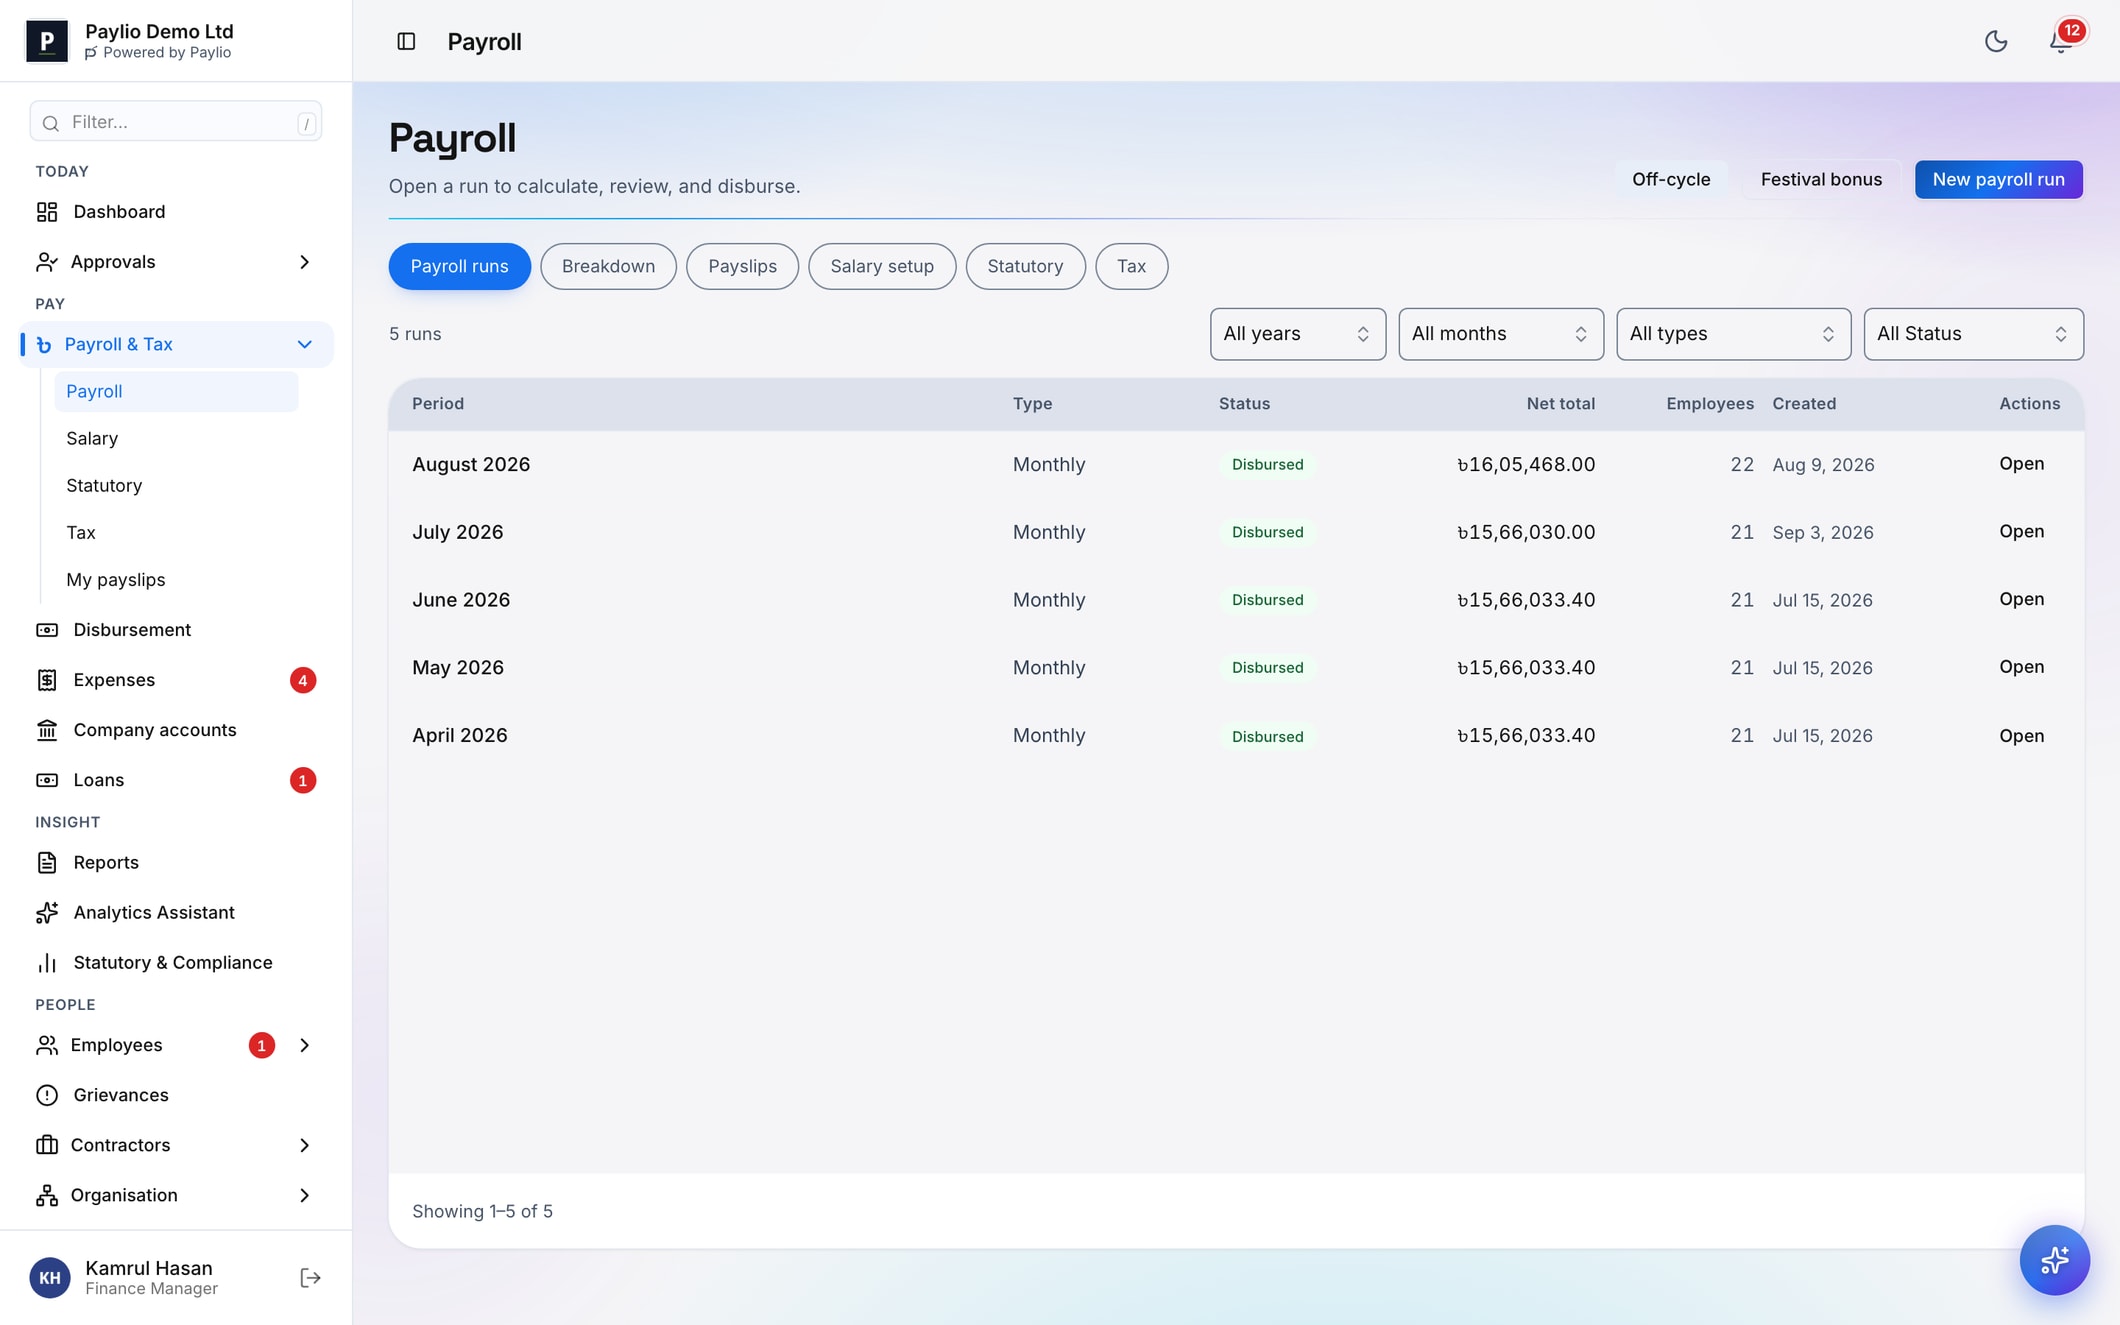
Task: Click the log out icon
Action: (310, 1277)
